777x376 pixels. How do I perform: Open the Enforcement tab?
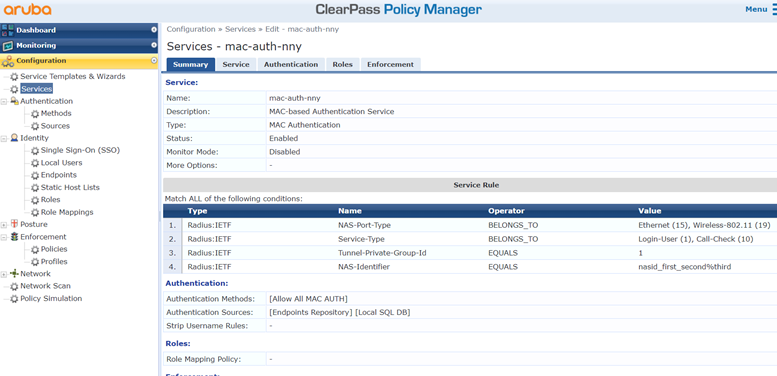coord(390,65)
